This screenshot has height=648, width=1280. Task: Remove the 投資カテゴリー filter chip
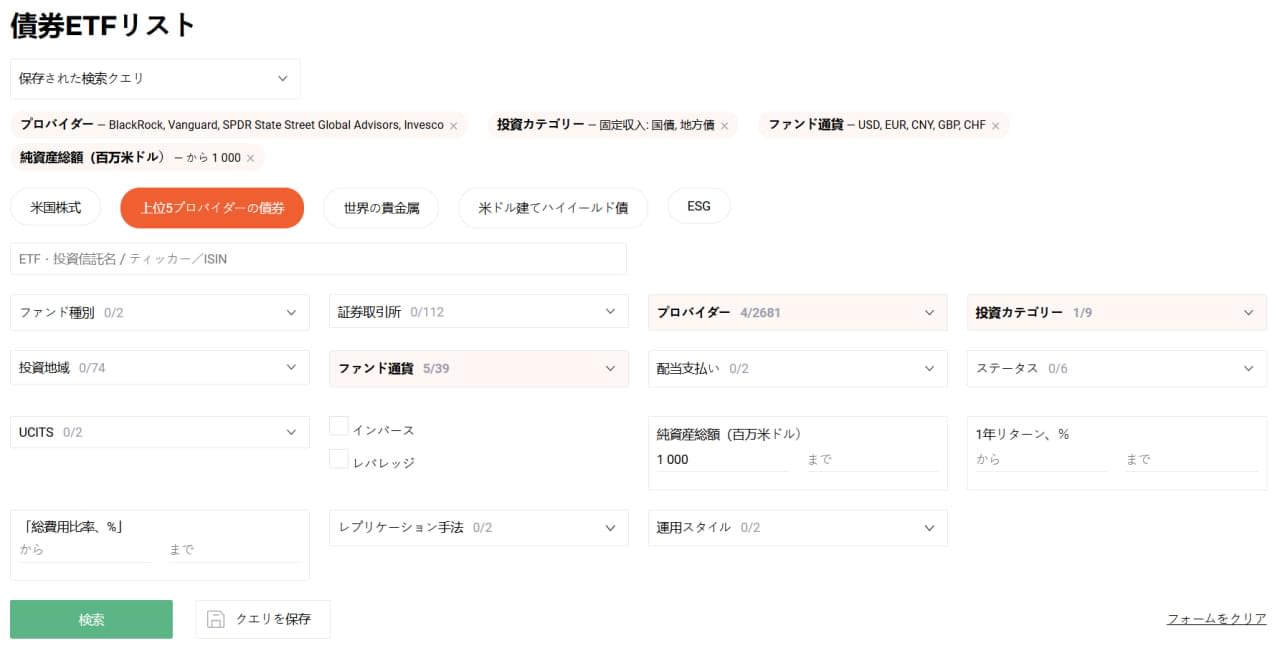(724, 126)
